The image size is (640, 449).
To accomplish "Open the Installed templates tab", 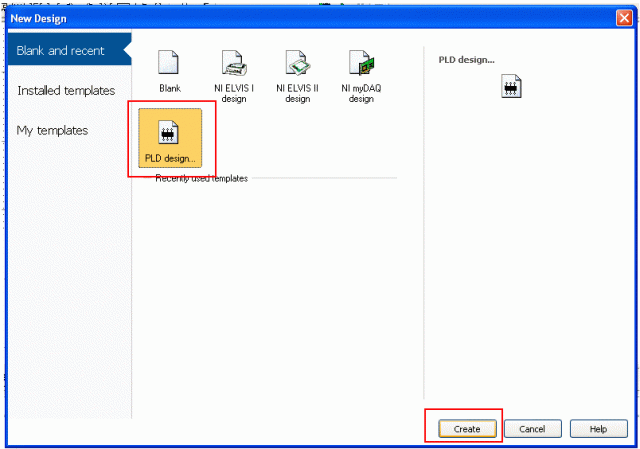I will pyautogui.click(x=66, y=91).
